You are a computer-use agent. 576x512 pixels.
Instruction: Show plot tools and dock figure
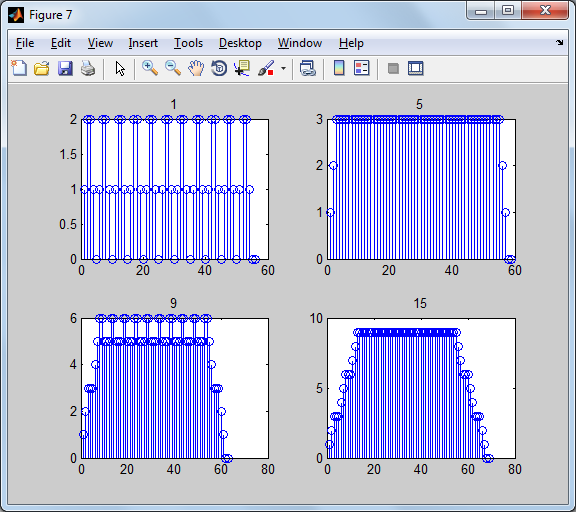pyautogui.click(x=416, y=68)
